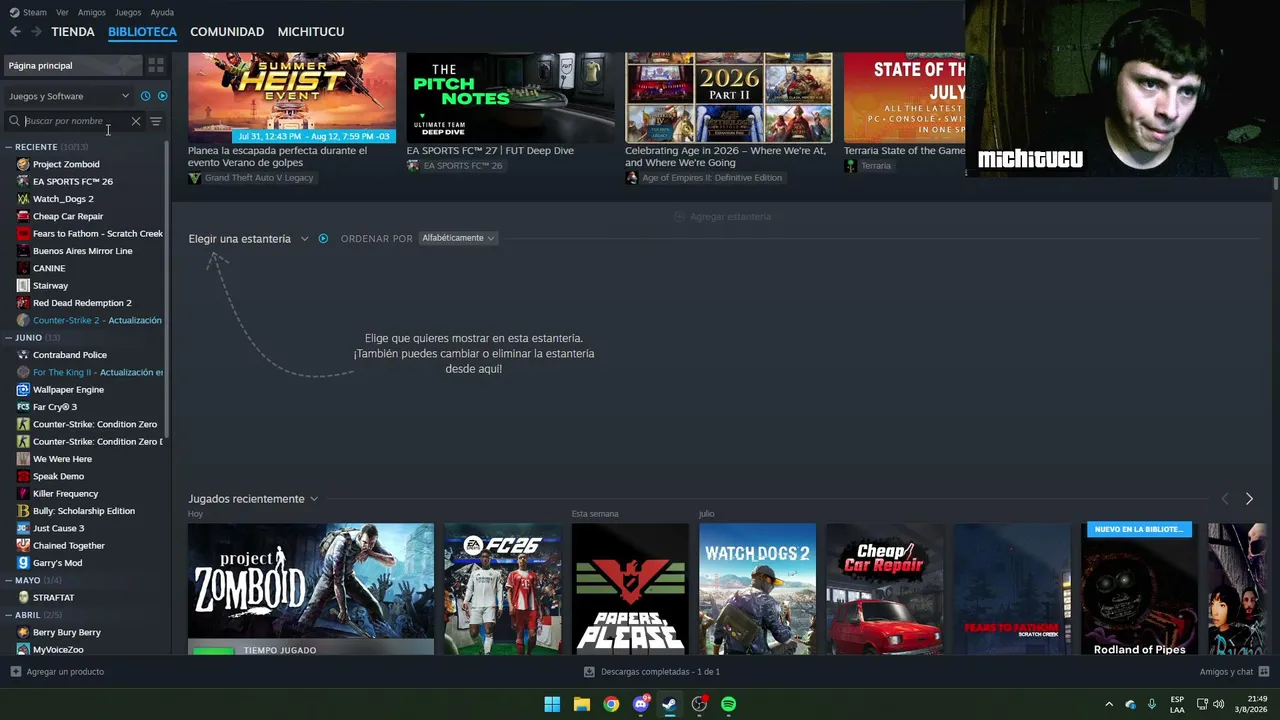Go forward with the right arrow
Screen dimensions: 1280x720
(x=36, y=32)
